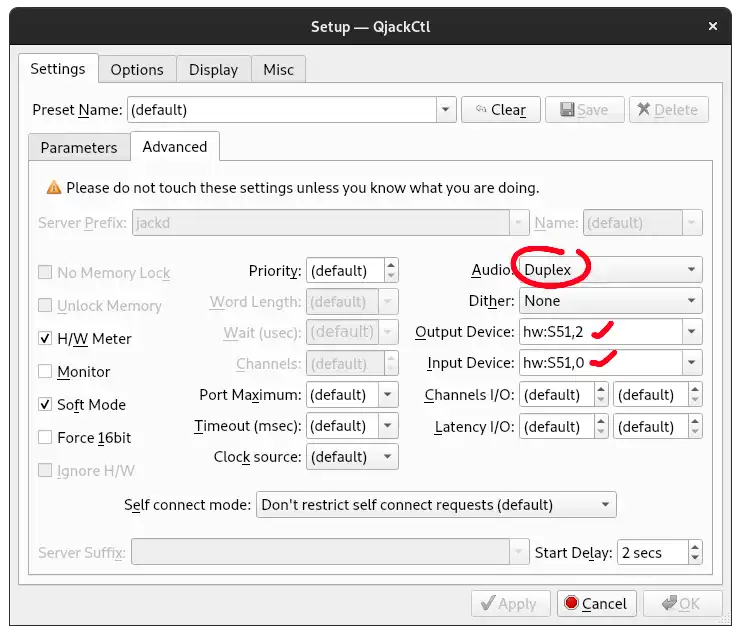Close the Setup QjackCtl window

(713, 26)
